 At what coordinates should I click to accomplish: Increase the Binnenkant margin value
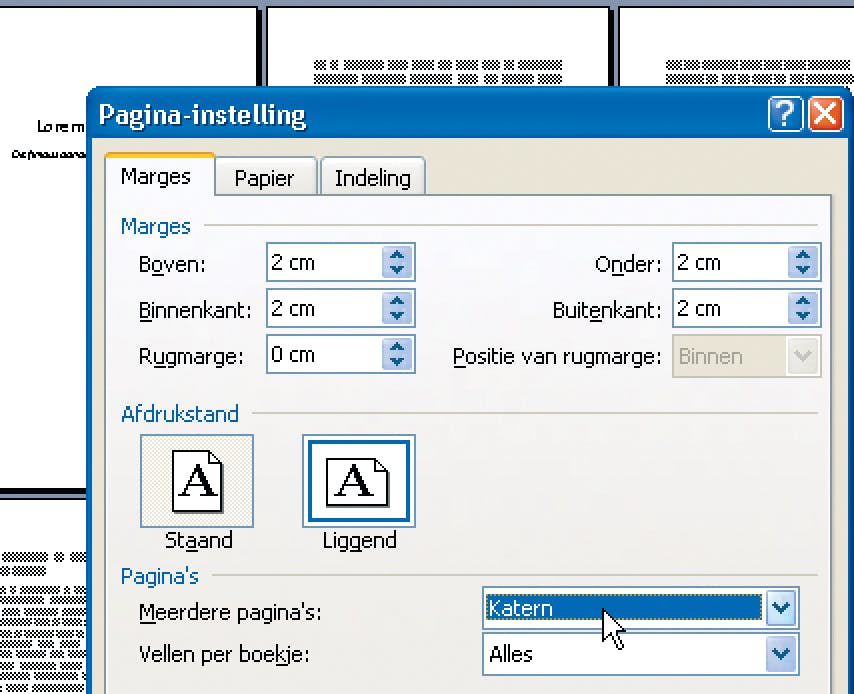coord(398,302)
